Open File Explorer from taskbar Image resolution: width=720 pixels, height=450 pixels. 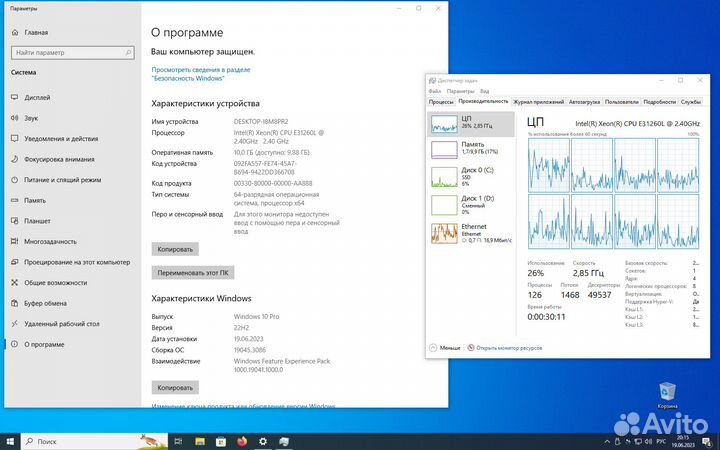click(x=200, y=442)
